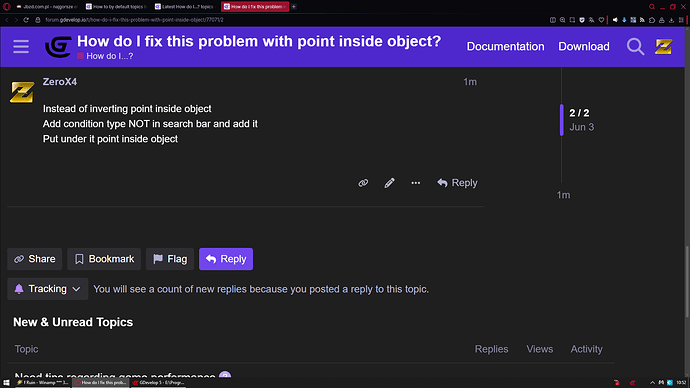Open the search tabs magnifier in the title bar
This screenshot has width=690, height=388.
click(x=652, y=7)
